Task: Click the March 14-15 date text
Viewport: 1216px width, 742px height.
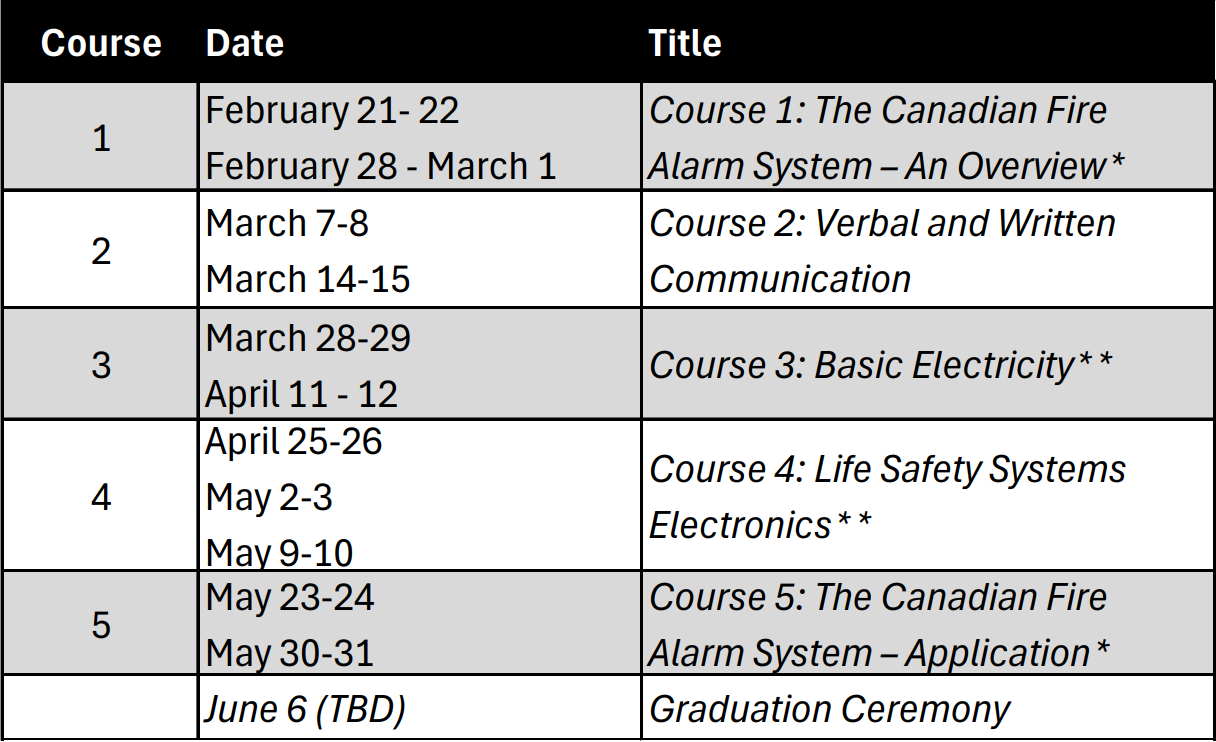Action: click(308, 279)
